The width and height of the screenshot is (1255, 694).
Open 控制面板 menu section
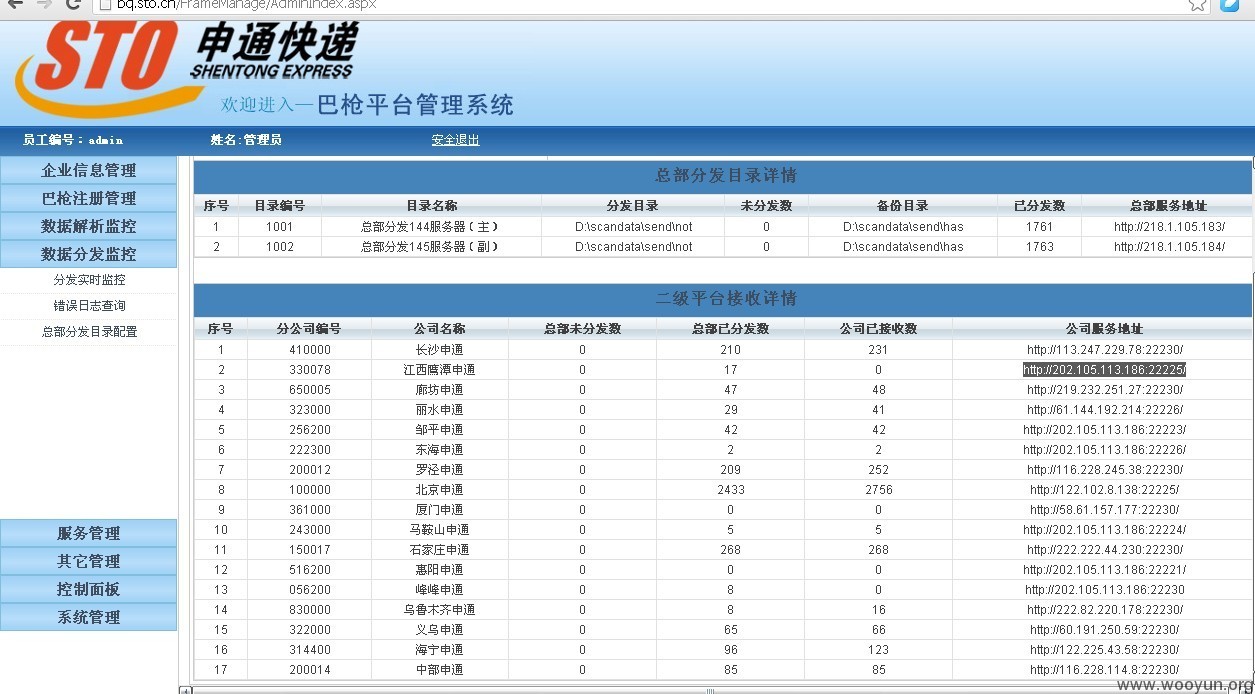[89, 589]
